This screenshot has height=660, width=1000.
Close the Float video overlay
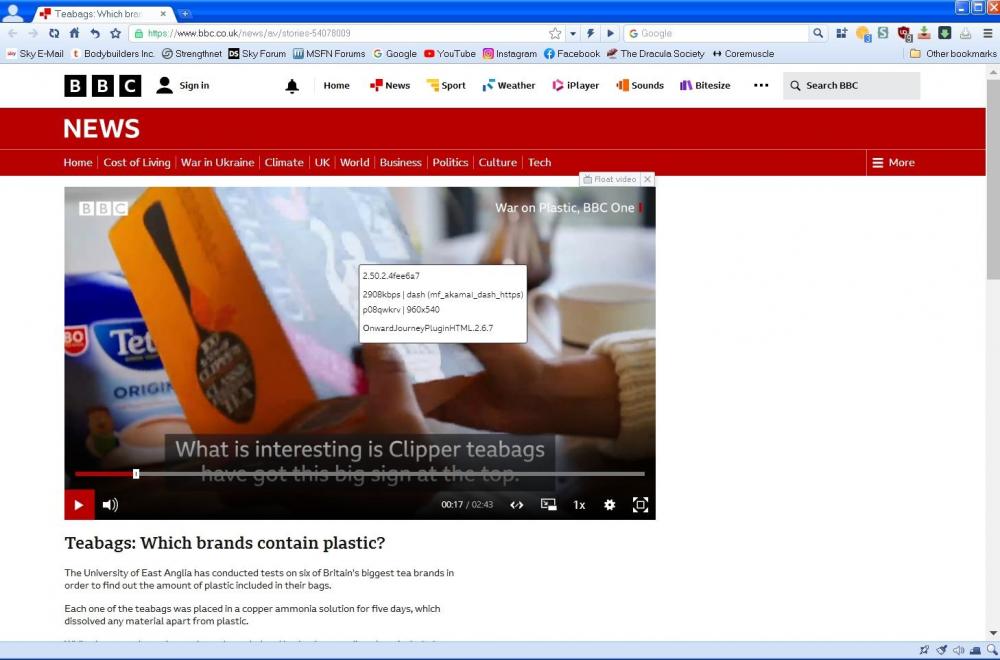click(647, 179)
